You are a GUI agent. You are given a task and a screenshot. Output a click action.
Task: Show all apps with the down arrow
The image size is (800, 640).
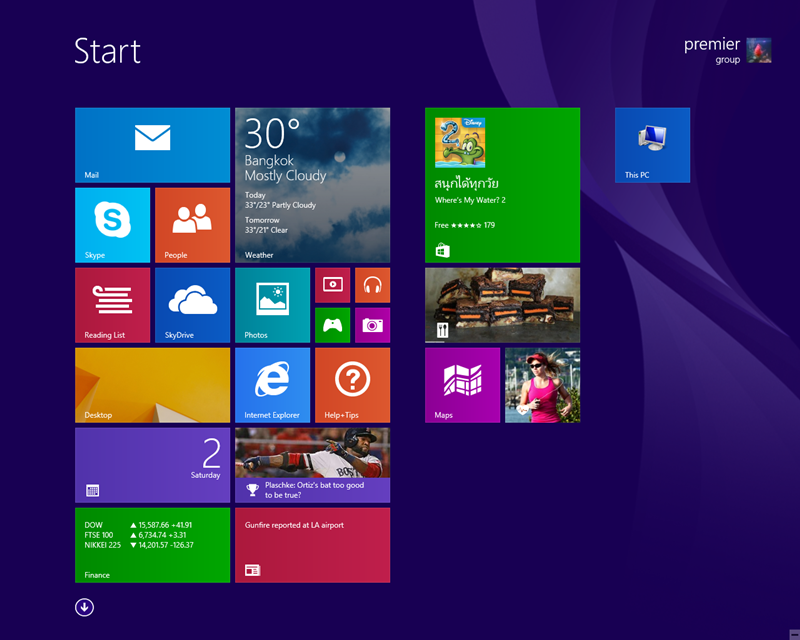tap(84, 607)
